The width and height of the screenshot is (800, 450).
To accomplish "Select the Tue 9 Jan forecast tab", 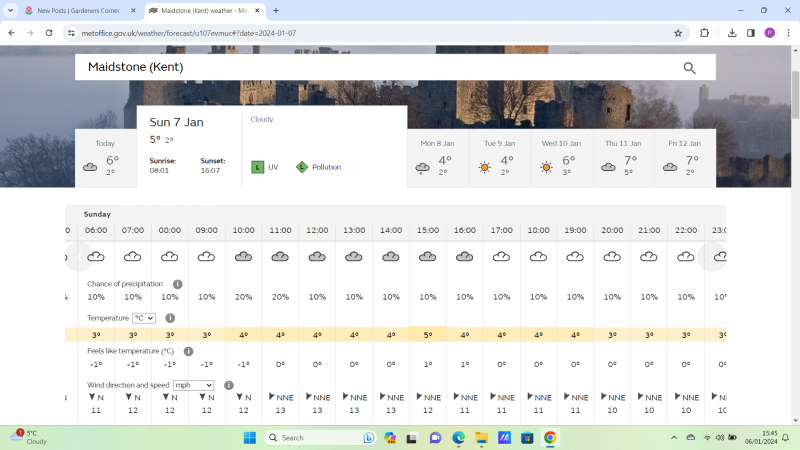I will [499, 158].
